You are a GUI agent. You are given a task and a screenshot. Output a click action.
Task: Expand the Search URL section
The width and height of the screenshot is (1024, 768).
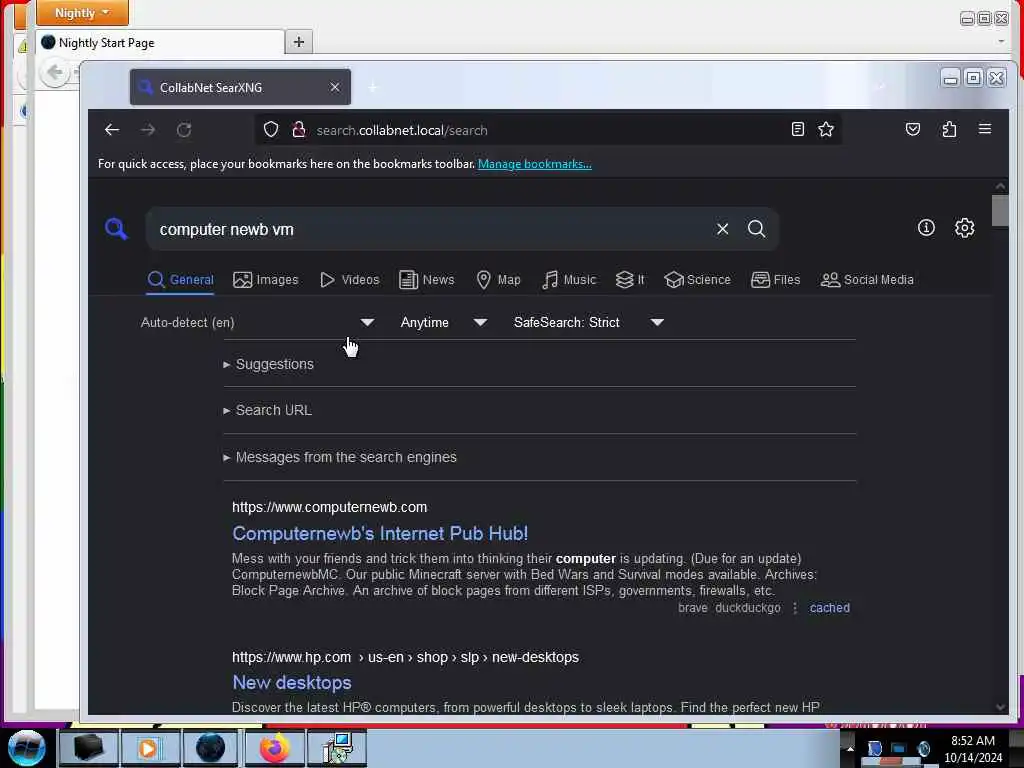268,410
